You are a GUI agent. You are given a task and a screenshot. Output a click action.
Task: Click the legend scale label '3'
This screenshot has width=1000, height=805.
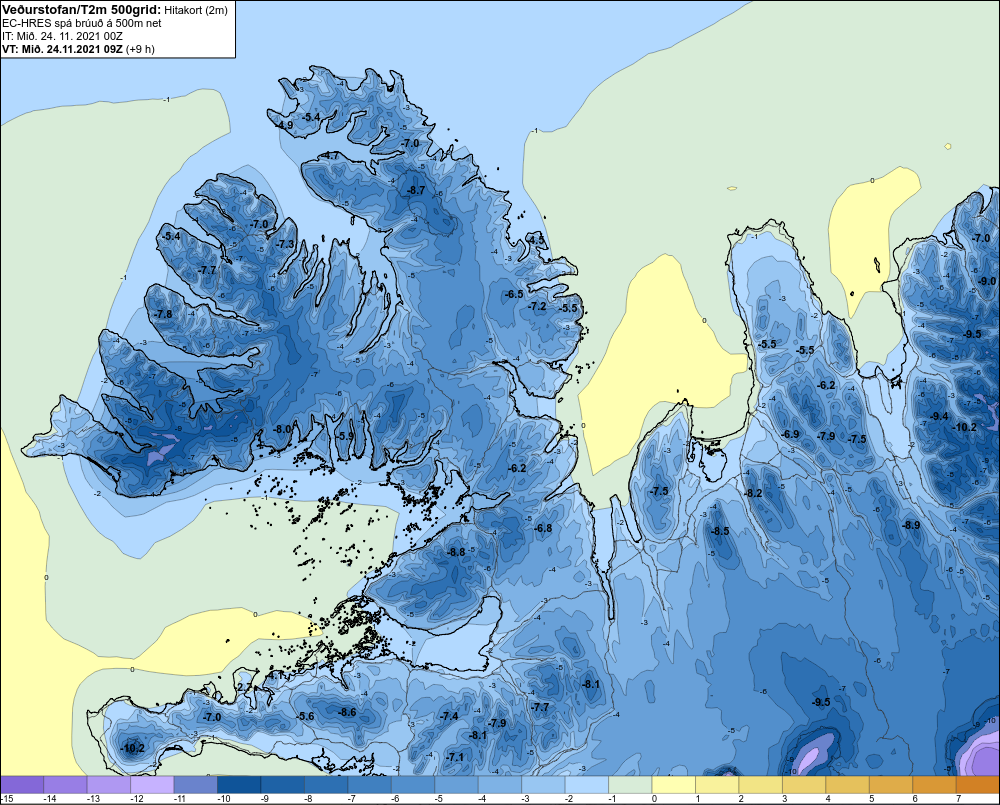pyautogui.click(x=784, y=799)
